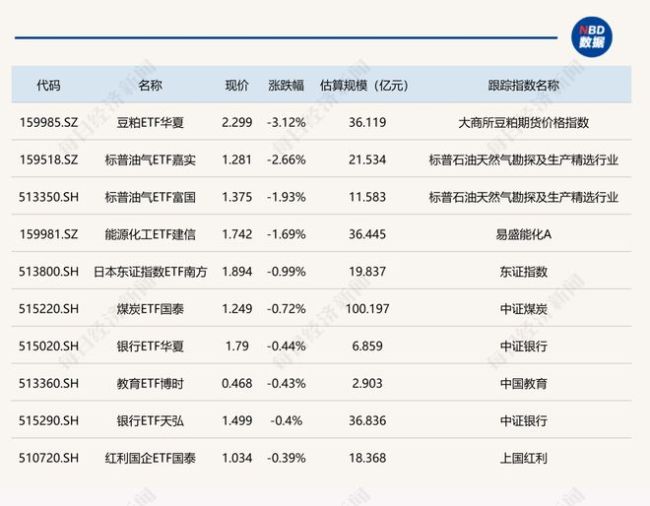The width and height of the screenshot is (650, 506).
Task: Click the 现价 column header
Action: (x=237, y=85)
